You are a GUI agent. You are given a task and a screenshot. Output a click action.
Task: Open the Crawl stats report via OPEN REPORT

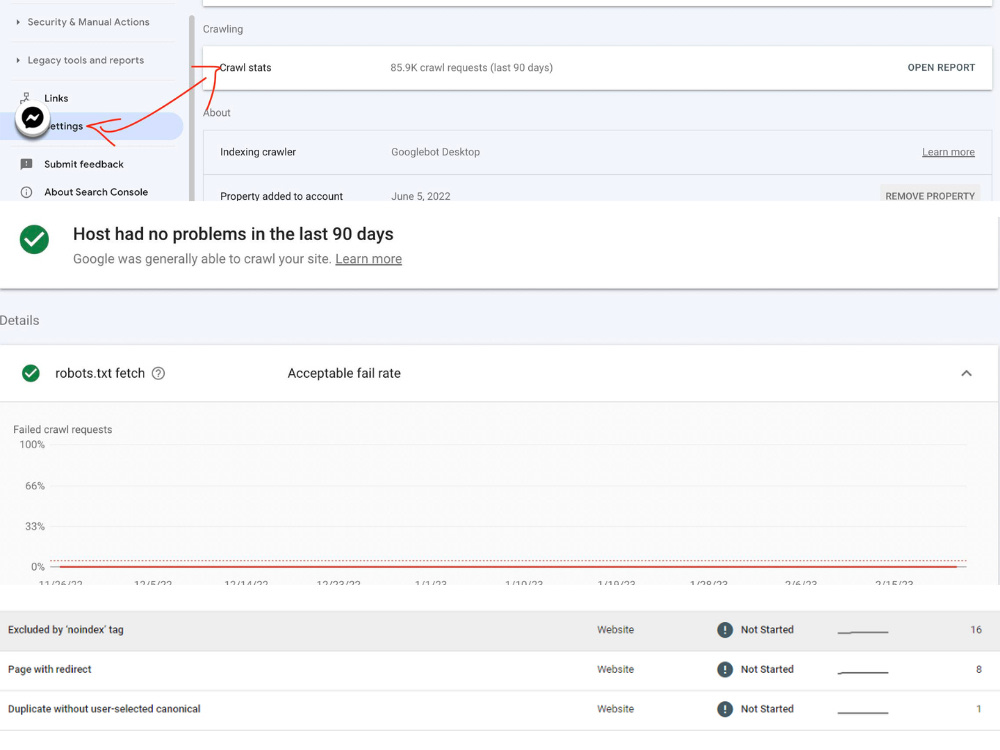940,67
